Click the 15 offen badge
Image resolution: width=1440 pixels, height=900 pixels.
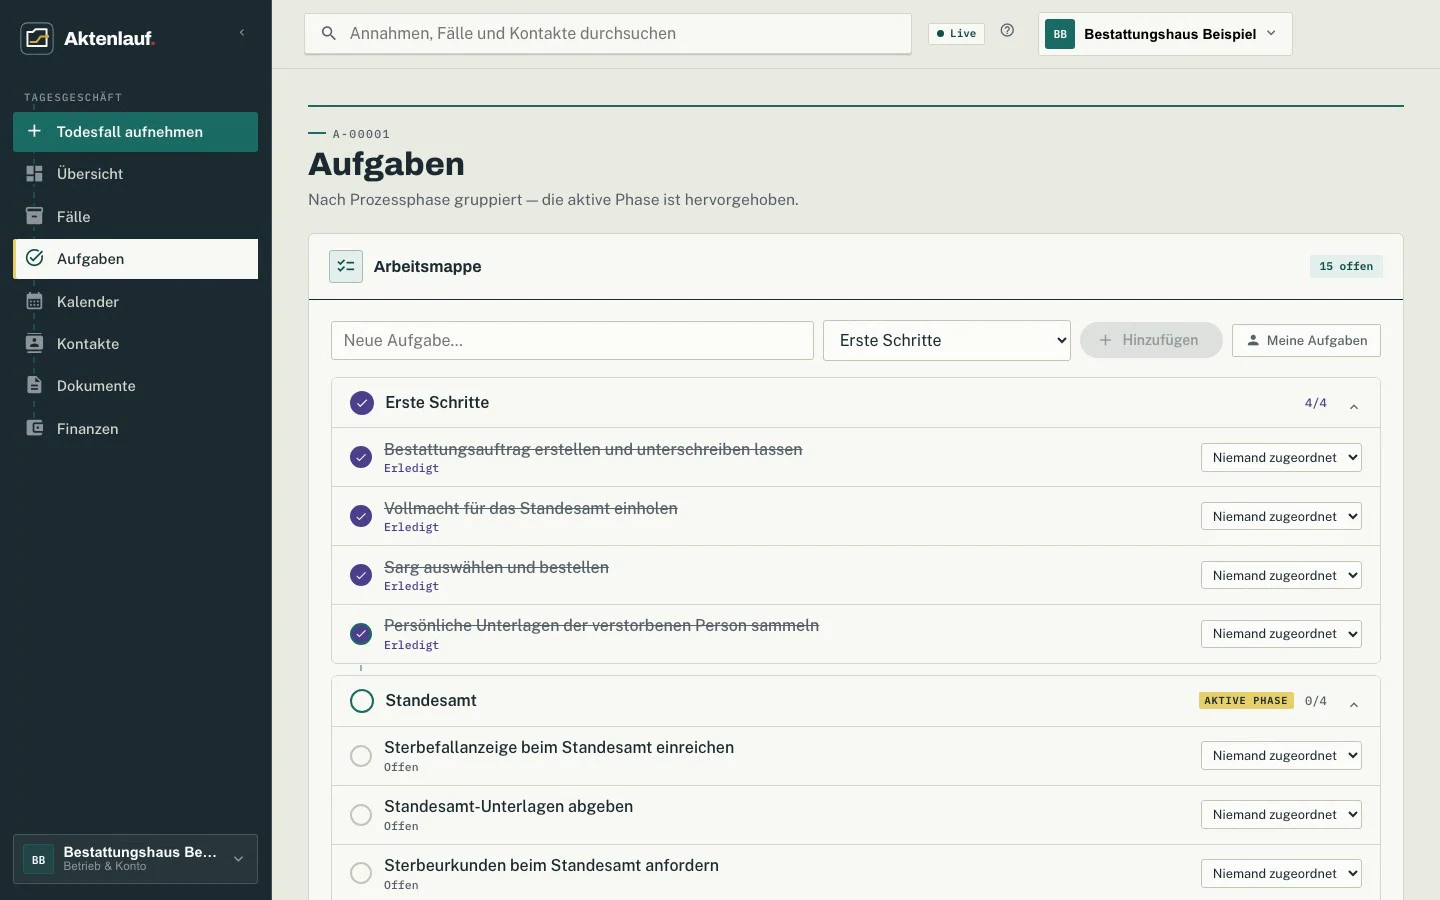[1346, 266]
